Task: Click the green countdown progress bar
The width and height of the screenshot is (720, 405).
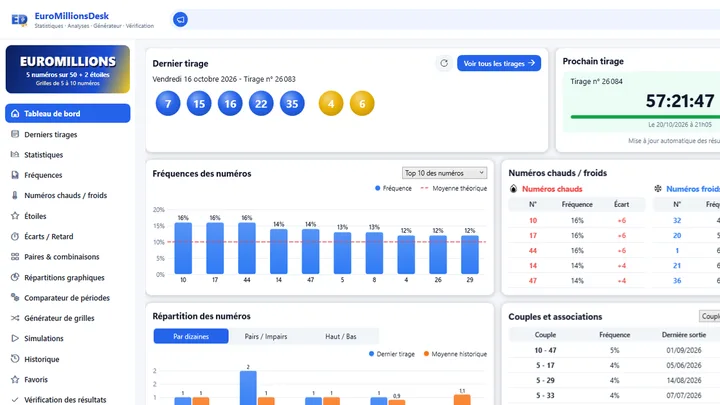Action: point(645,117)
